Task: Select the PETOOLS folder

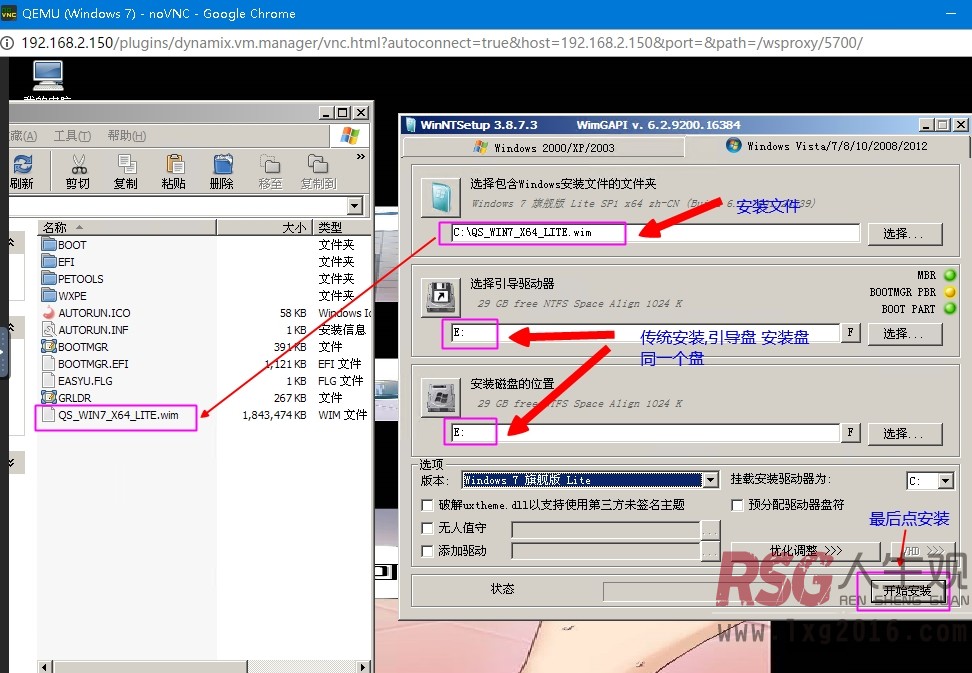Action: coord(73,279)
